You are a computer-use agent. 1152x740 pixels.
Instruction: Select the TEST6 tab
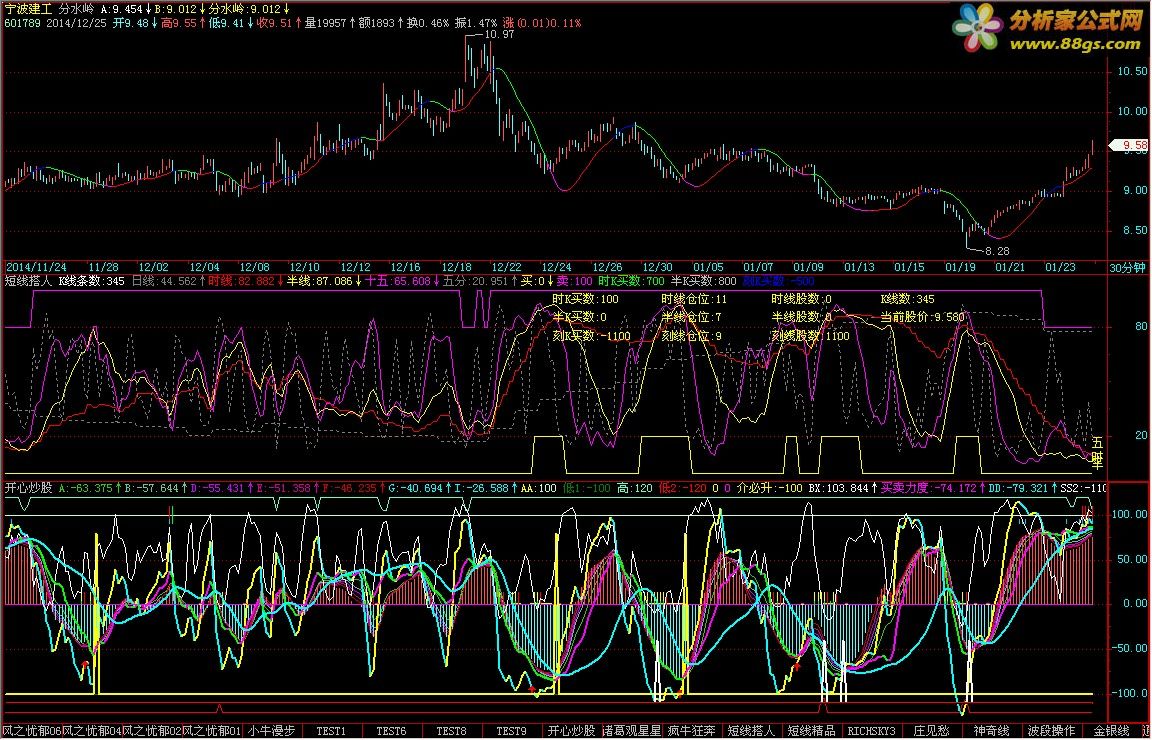coord(392,731)
